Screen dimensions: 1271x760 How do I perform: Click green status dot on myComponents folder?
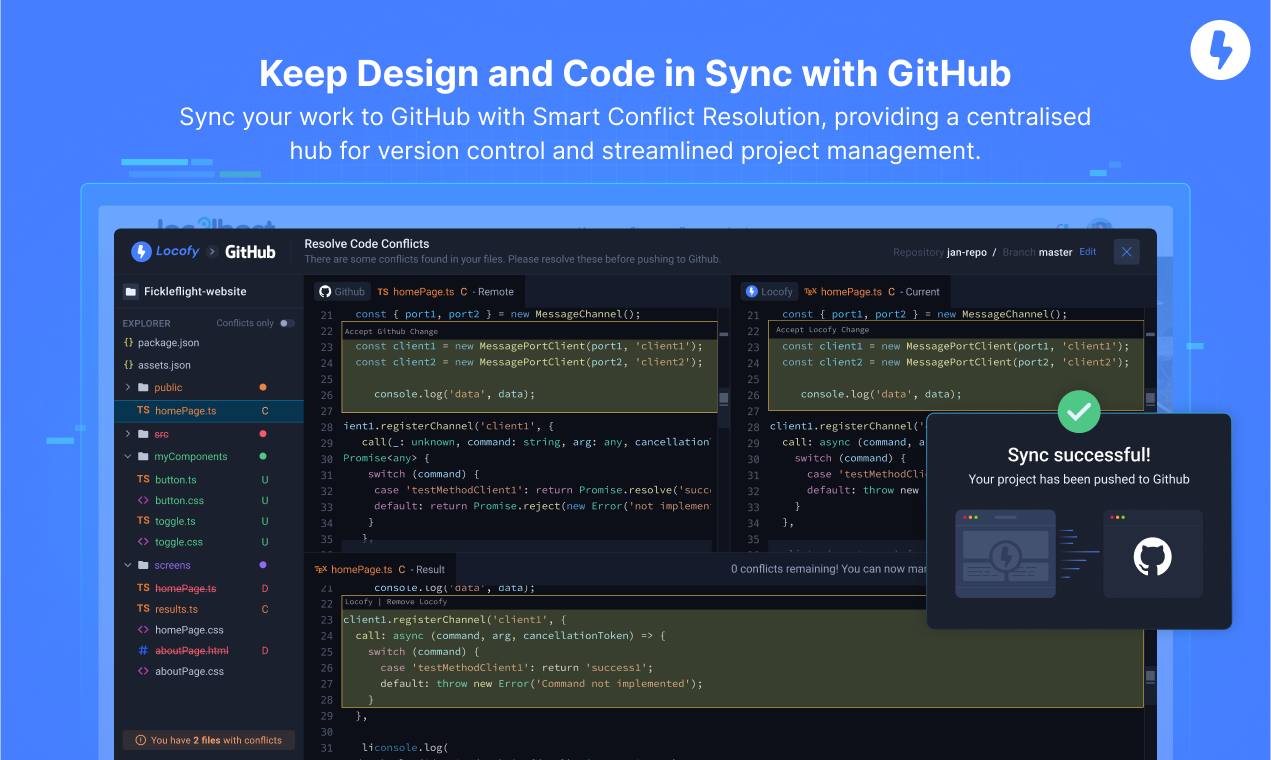(x=263, y=456)
